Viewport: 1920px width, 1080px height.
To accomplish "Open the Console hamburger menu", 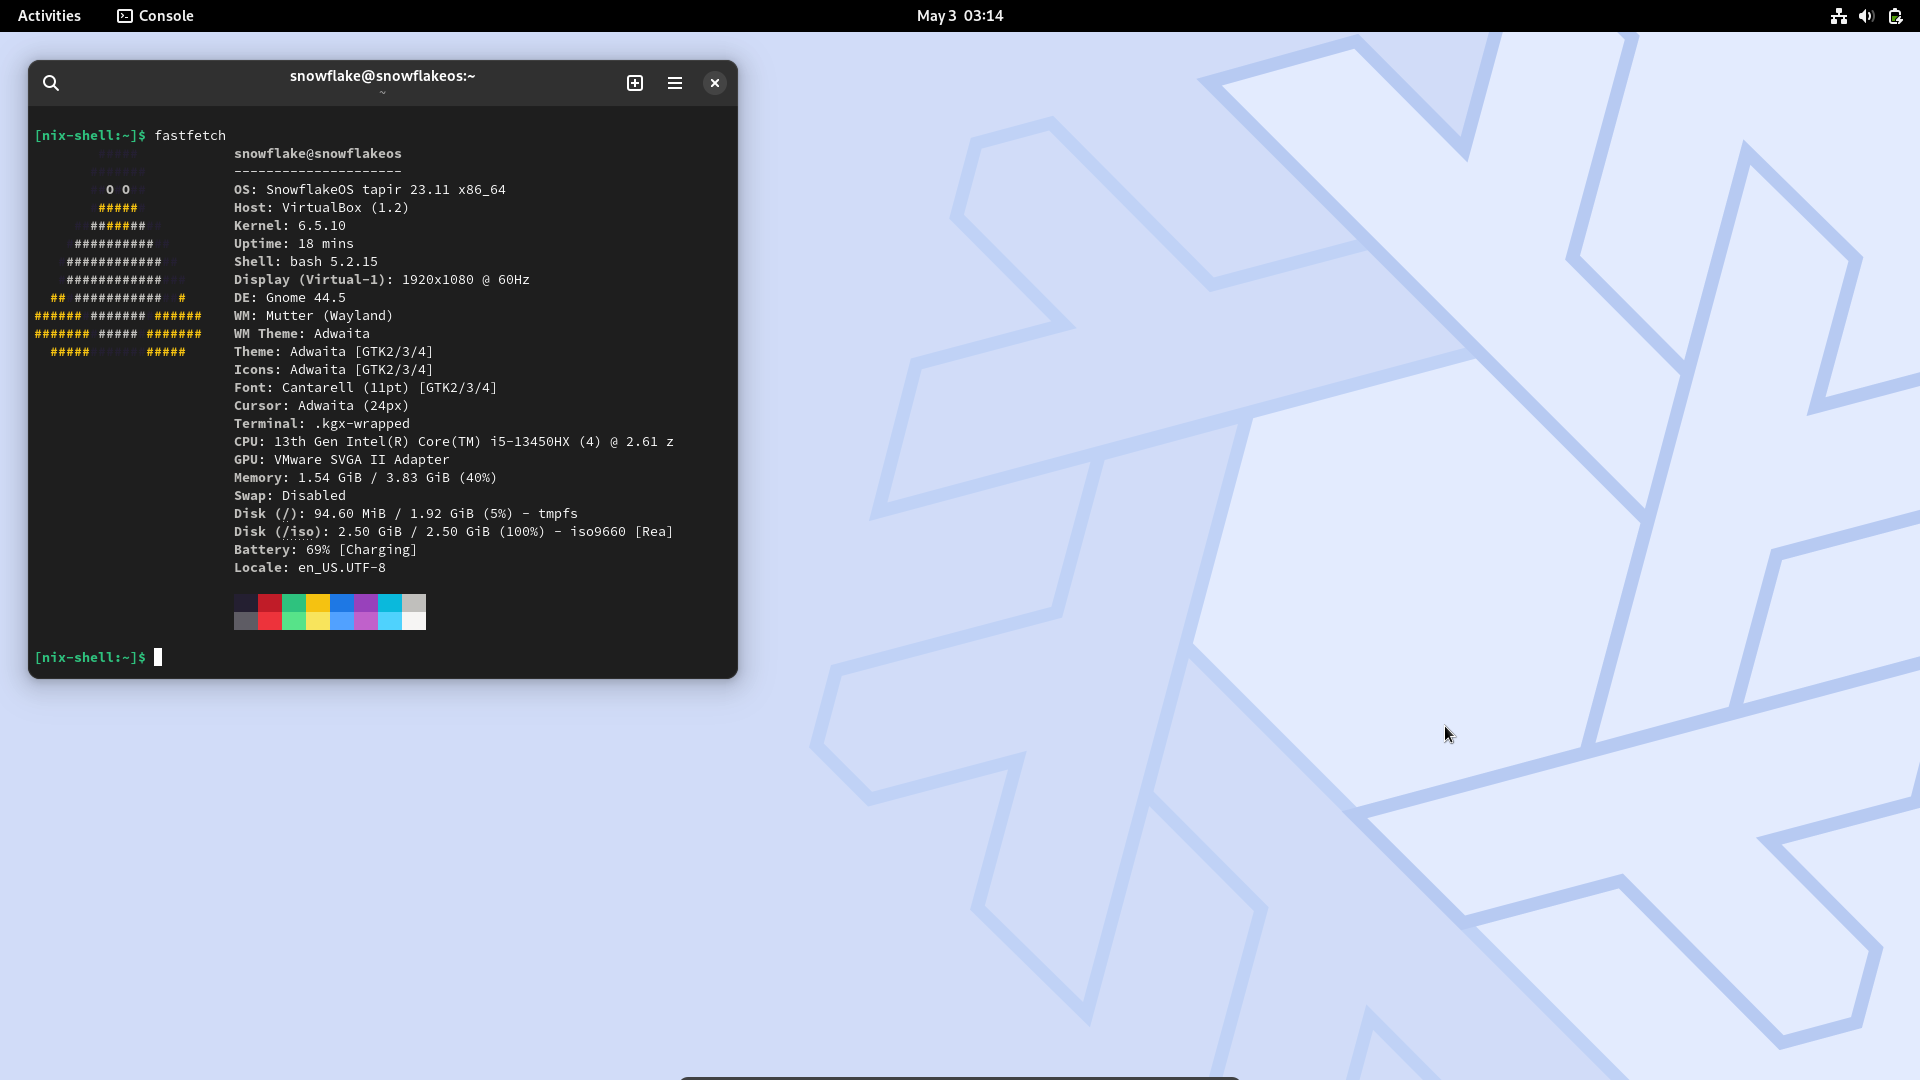I will (675, 83).
